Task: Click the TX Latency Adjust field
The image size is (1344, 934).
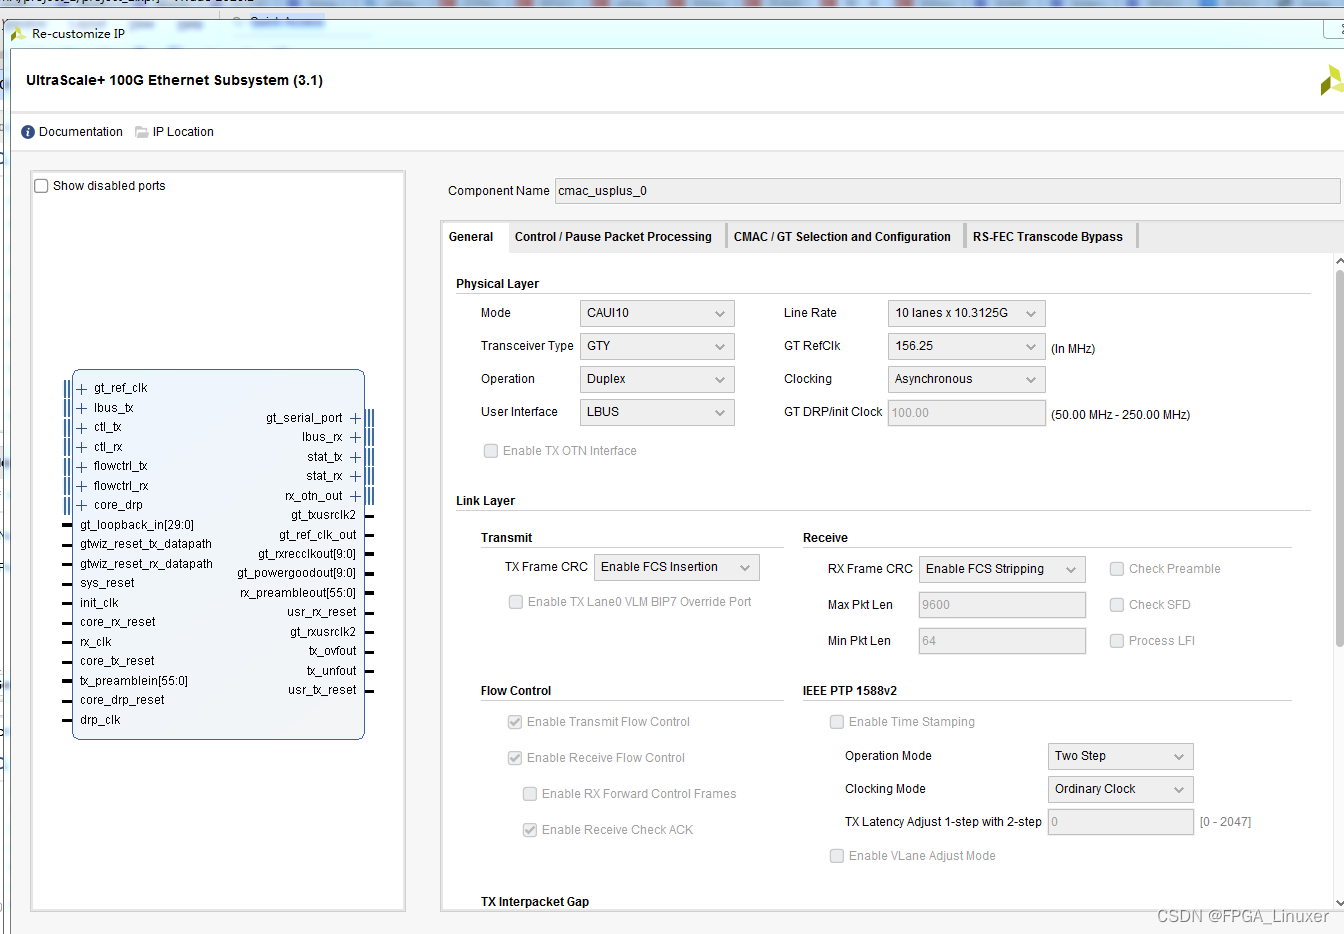Action: coord(1121,822)
